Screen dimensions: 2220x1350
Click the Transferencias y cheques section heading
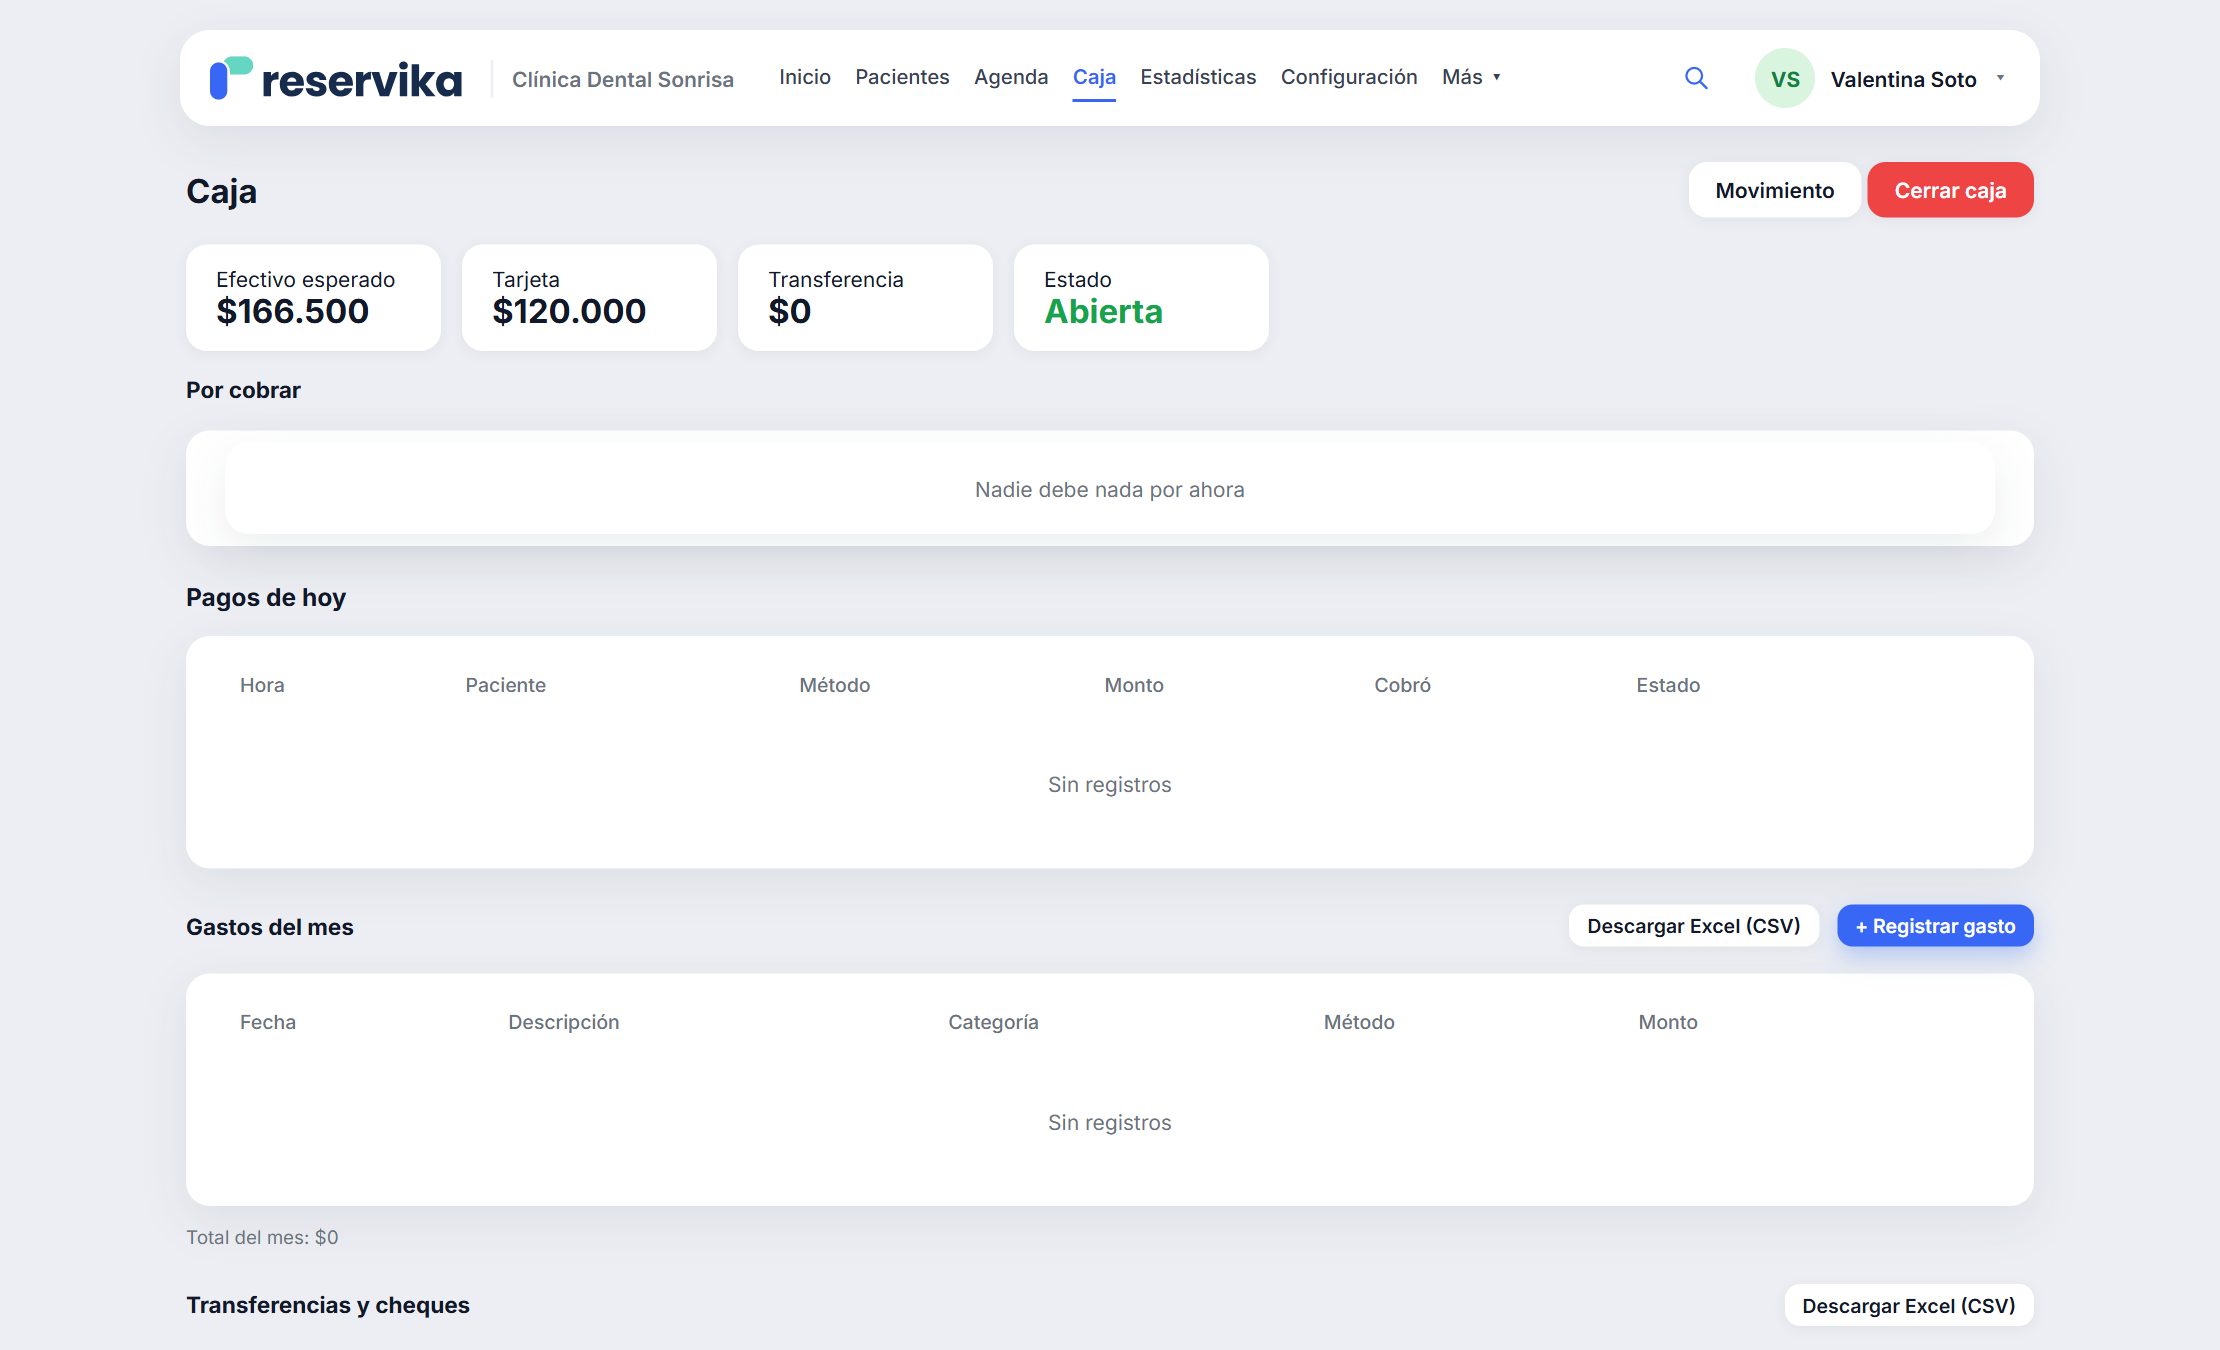(x=328, y=1305)
